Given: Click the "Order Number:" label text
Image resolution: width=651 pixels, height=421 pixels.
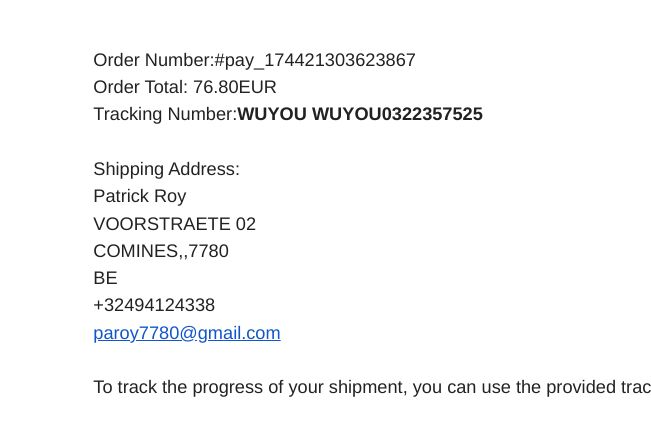Looking at the screenshot, I should click(154, 60).
